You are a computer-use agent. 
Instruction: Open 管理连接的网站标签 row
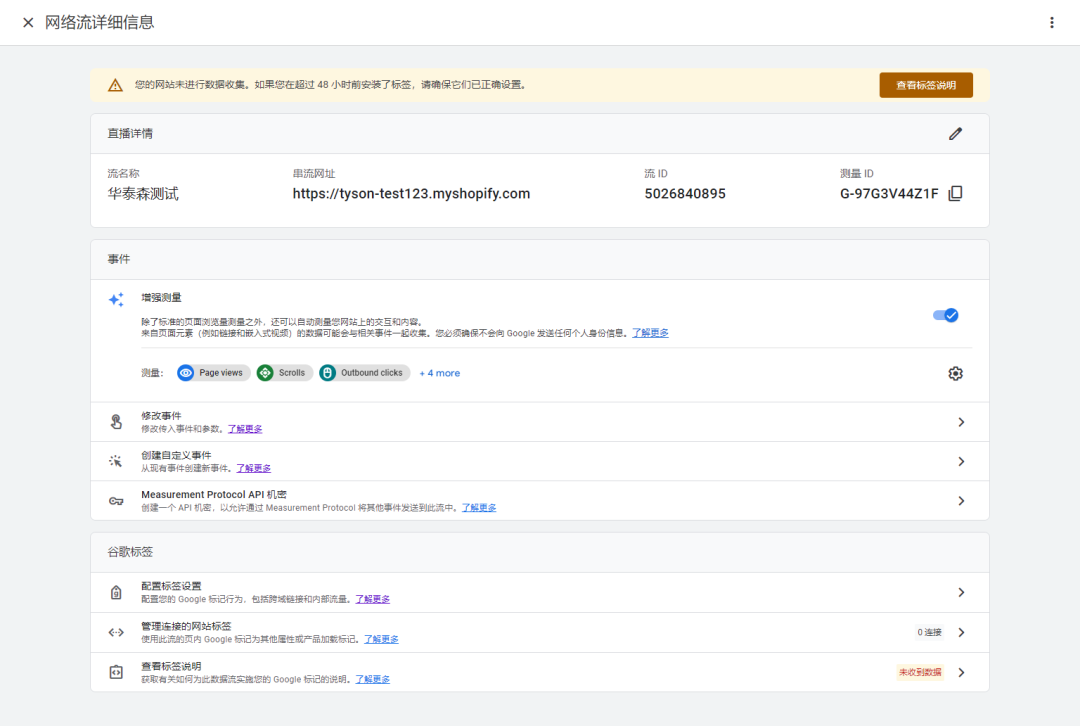point(961,632)
